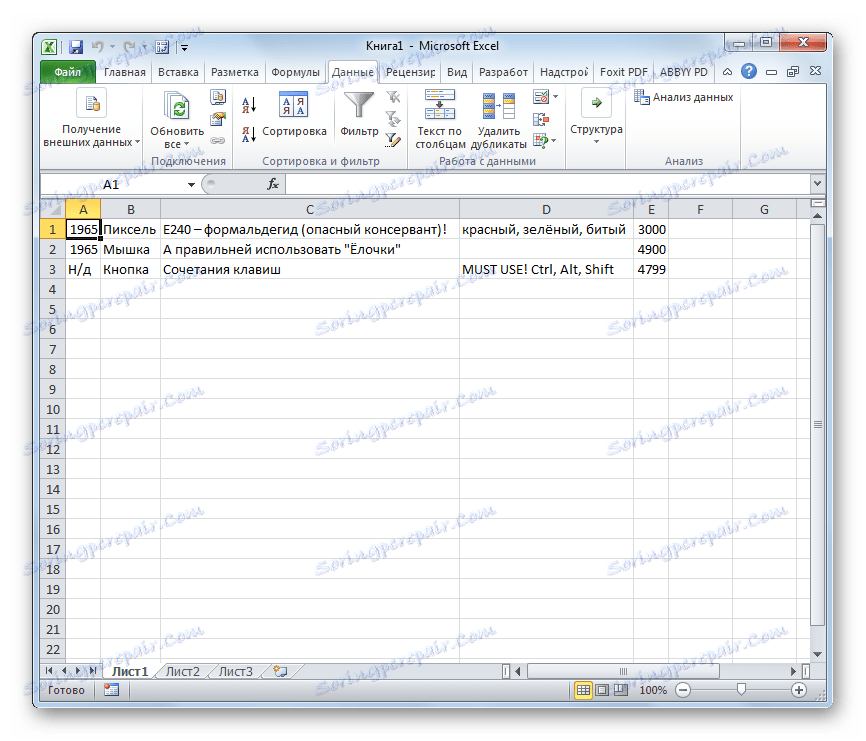This screenshot has height=741, width=866.
Task: Click Удалить дубликаты button
Action: [x=499, y=120]
